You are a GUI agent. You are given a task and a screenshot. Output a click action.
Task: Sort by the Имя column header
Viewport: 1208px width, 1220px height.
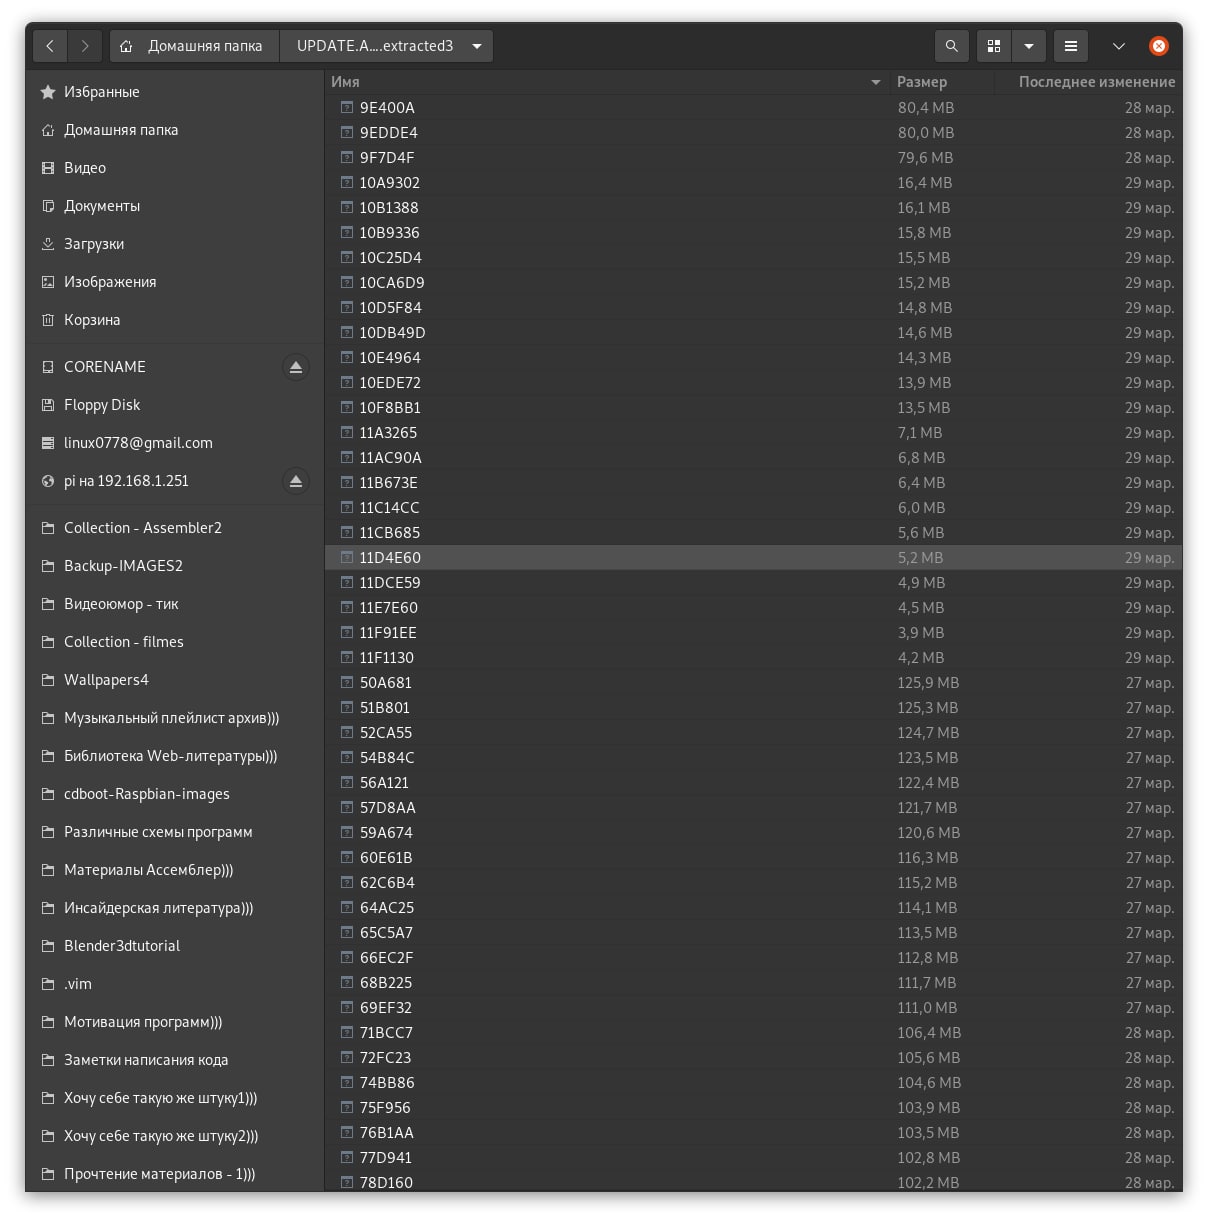click(607, 82)
